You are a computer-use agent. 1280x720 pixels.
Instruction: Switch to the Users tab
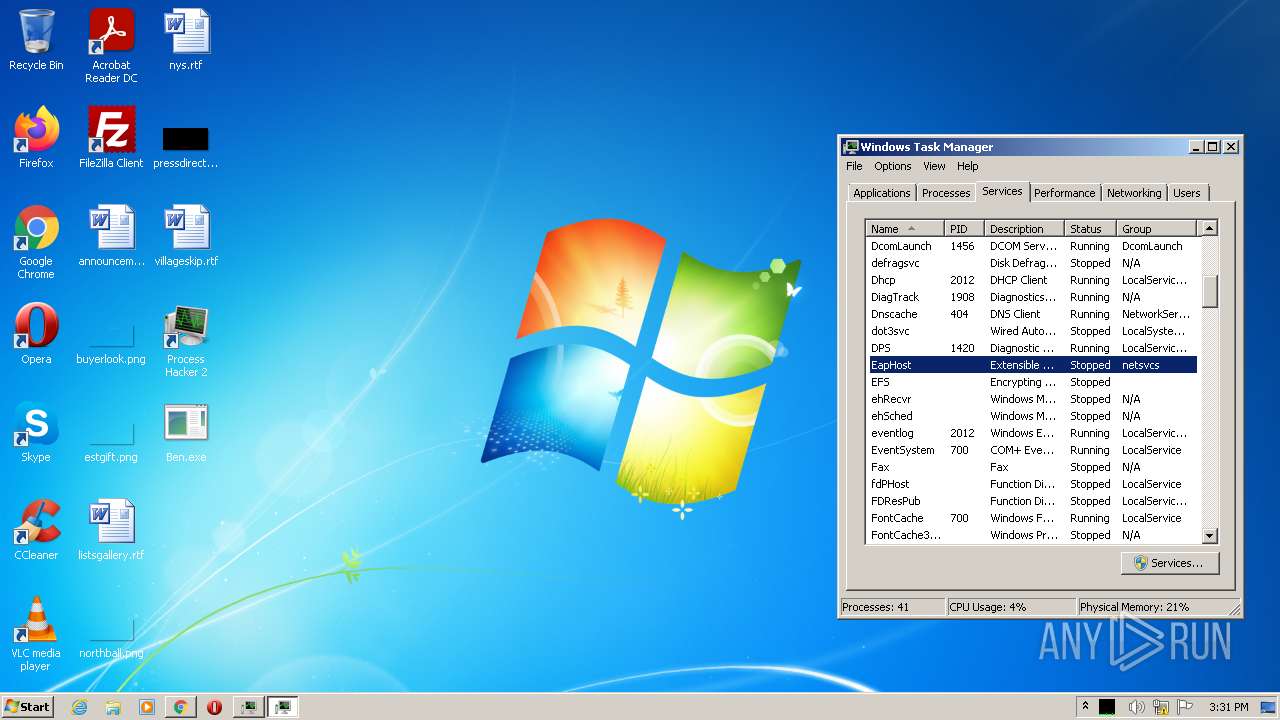[1187, 193]
